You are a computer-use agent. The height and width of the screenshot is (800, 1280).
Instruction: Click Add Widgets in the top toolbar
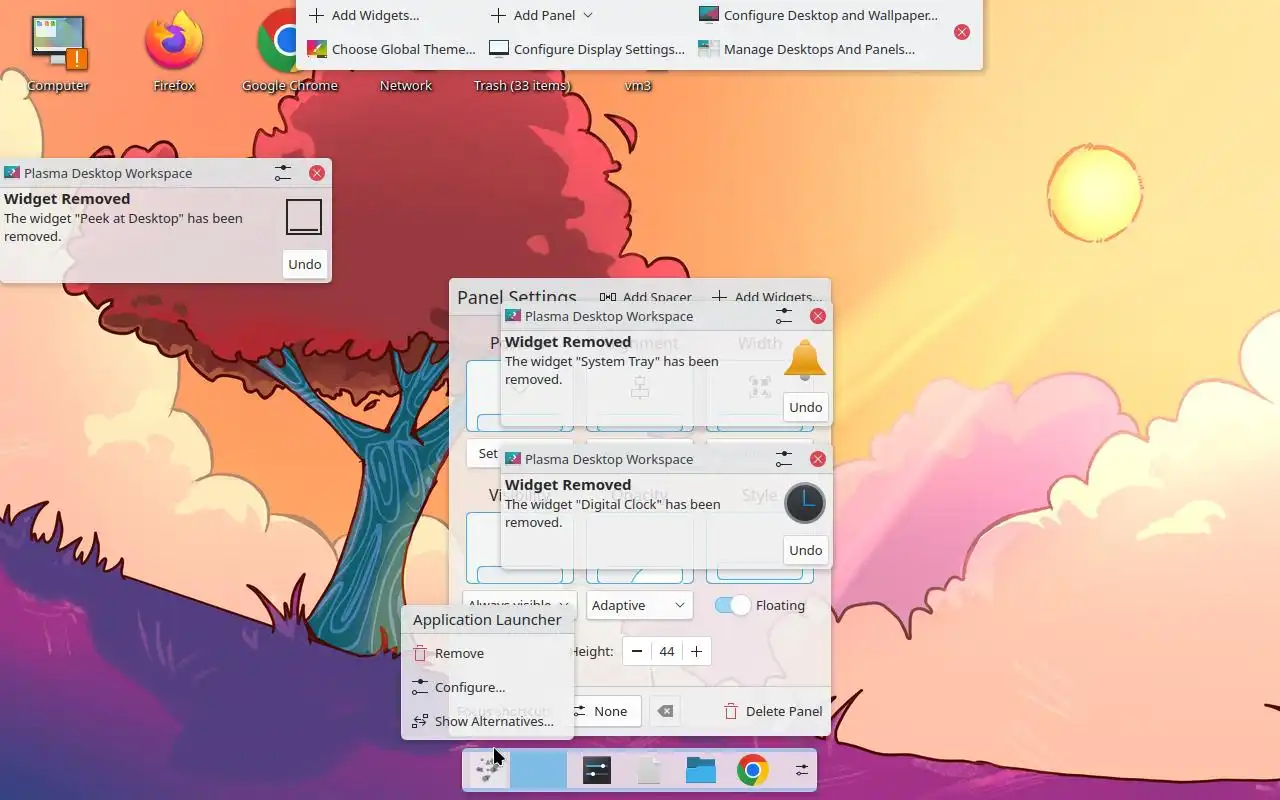coord(363,15)
